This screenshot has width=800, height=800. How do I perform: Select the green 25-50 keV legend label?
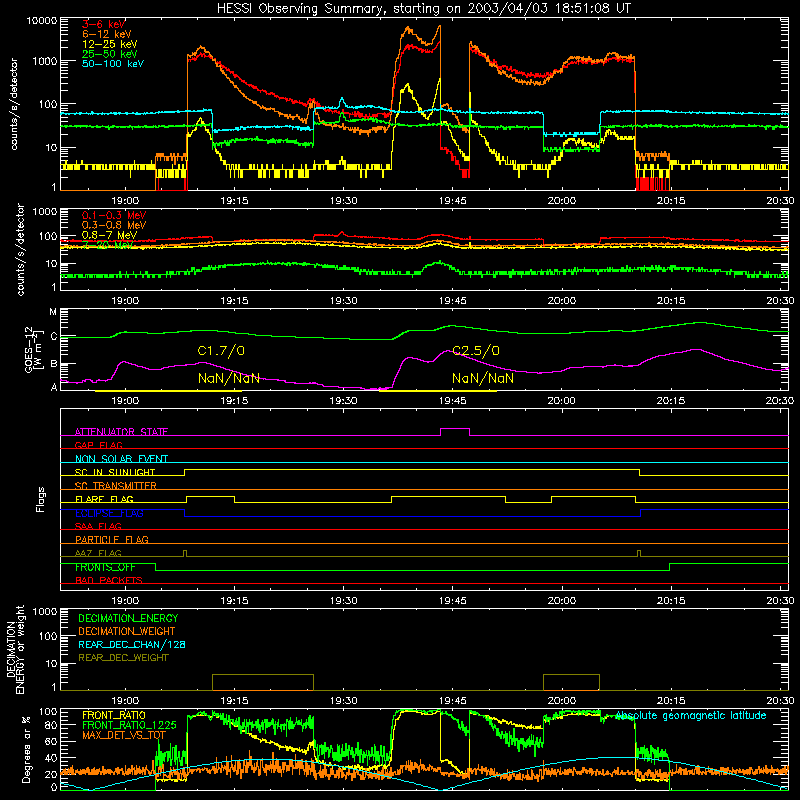tap(109, 54)
